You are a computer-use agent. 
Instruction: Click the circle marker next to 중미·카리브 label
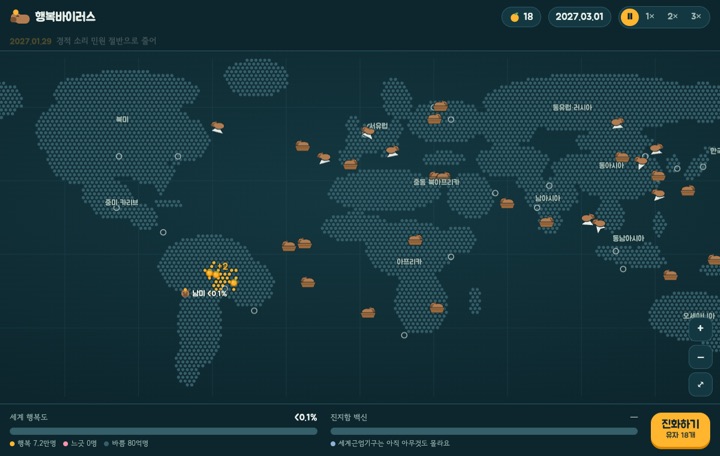tap(117, 208)
